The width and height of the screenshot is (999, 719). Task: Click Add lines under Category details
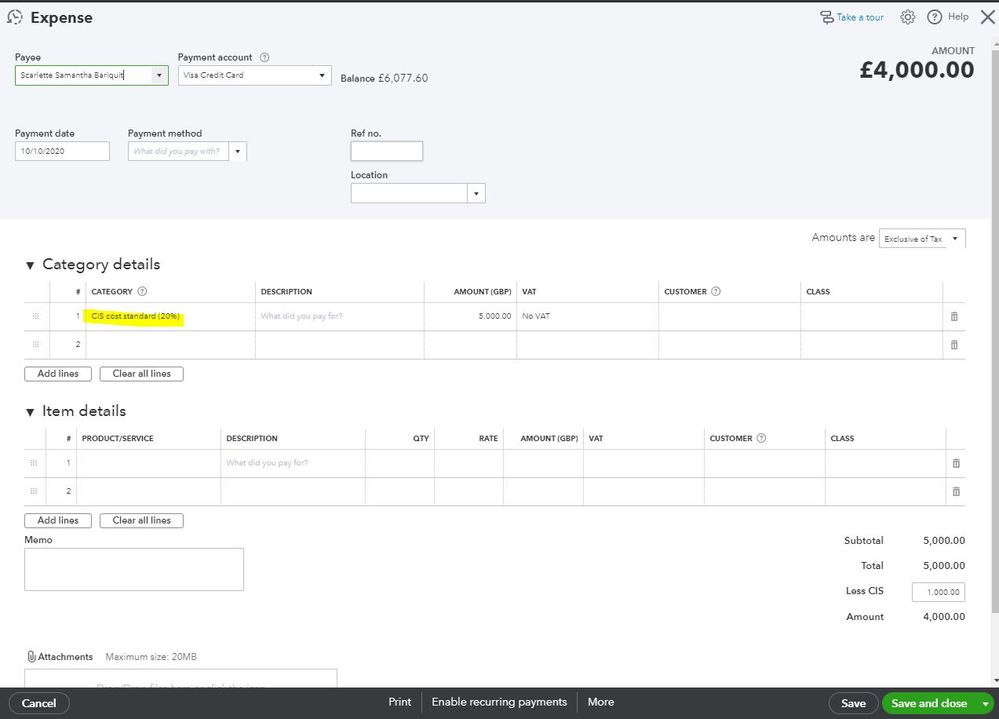pyautogui.click(x=58, y=374)
